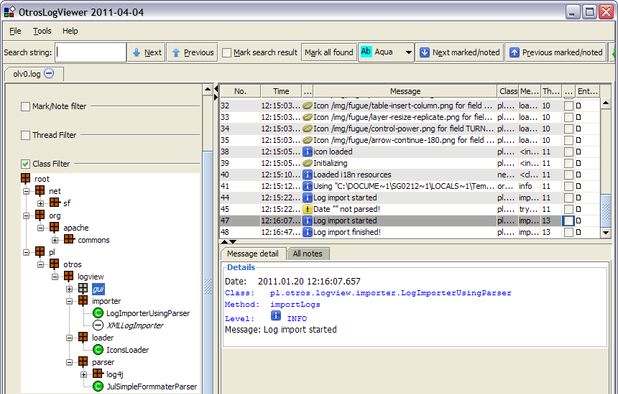Collapse the net tree node
The height and width of the screenshot is (394, 618).
pos(26,191)
